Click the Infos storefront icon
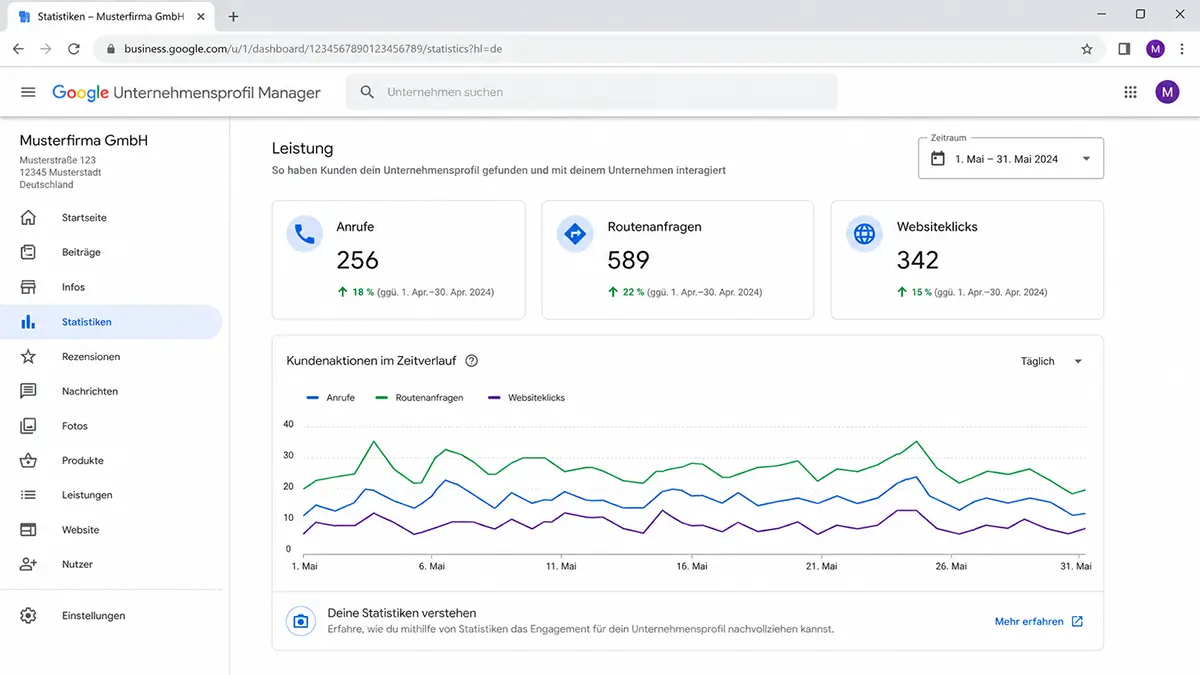This screenshot has height=675, width=1200. 28,287
